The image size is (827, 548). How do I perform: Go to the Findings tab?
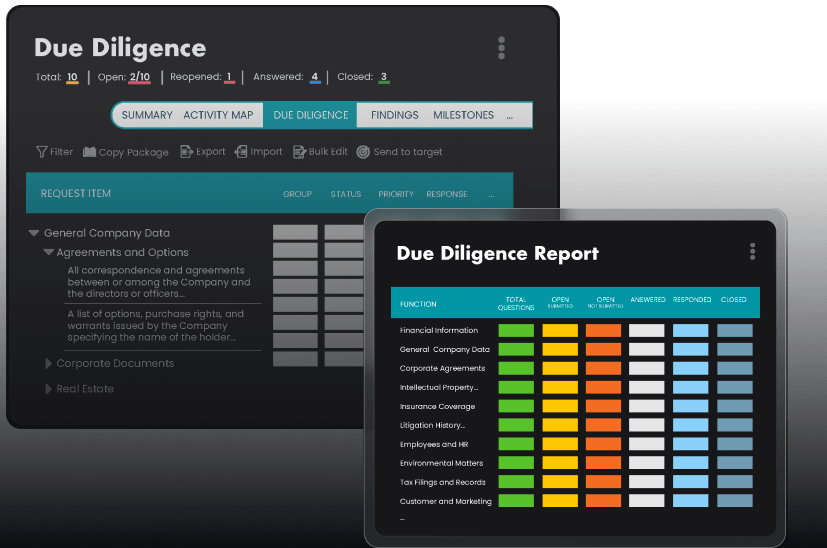pos(394,115)
